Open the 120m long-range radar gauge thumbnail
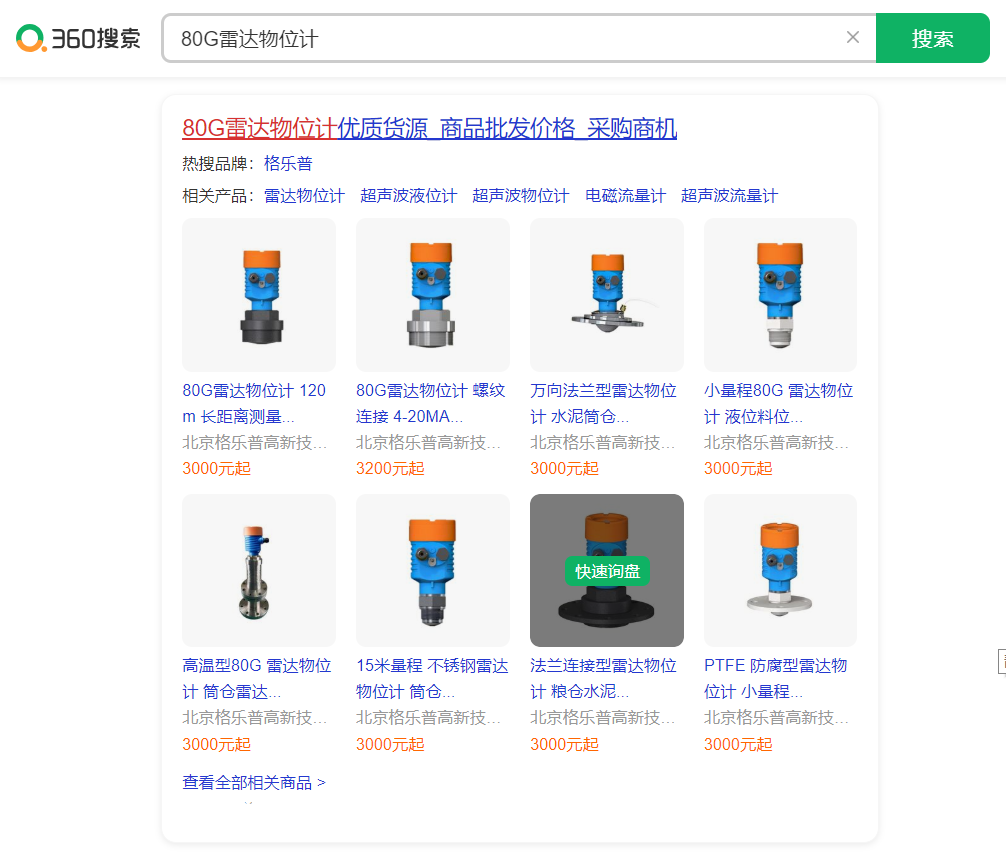The image size is (1006, 856). tap(259, 295)
